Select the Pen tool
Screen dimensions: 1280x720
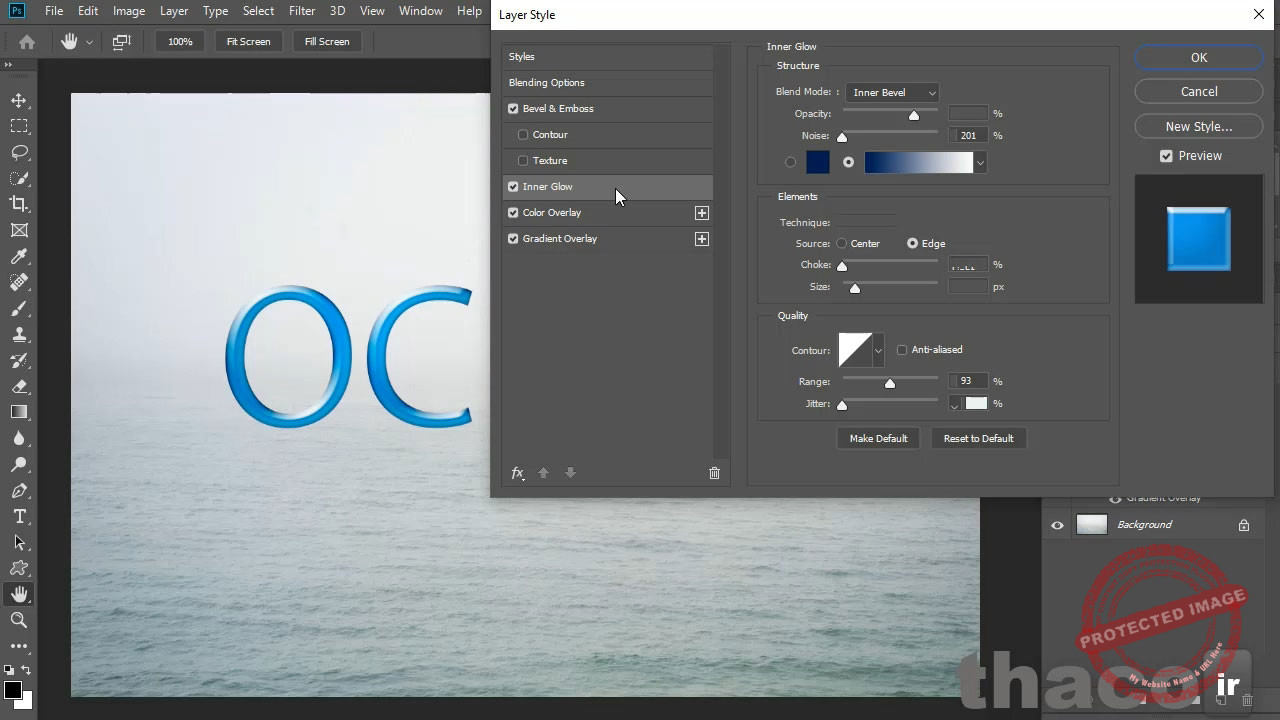[x=19, y=490]
